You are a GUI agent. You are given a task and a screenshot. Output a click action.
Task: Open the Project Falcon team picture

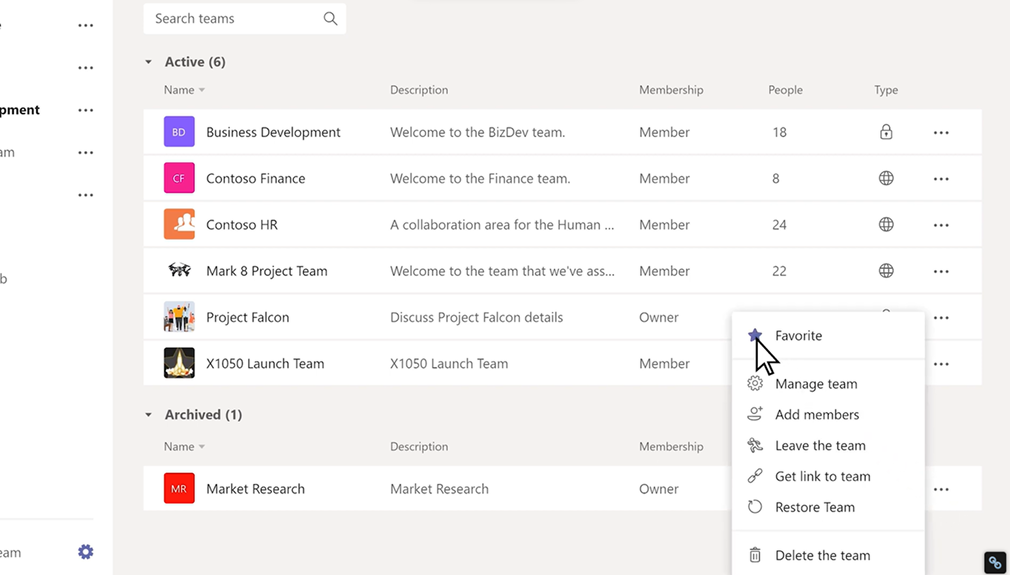point(179,317)
